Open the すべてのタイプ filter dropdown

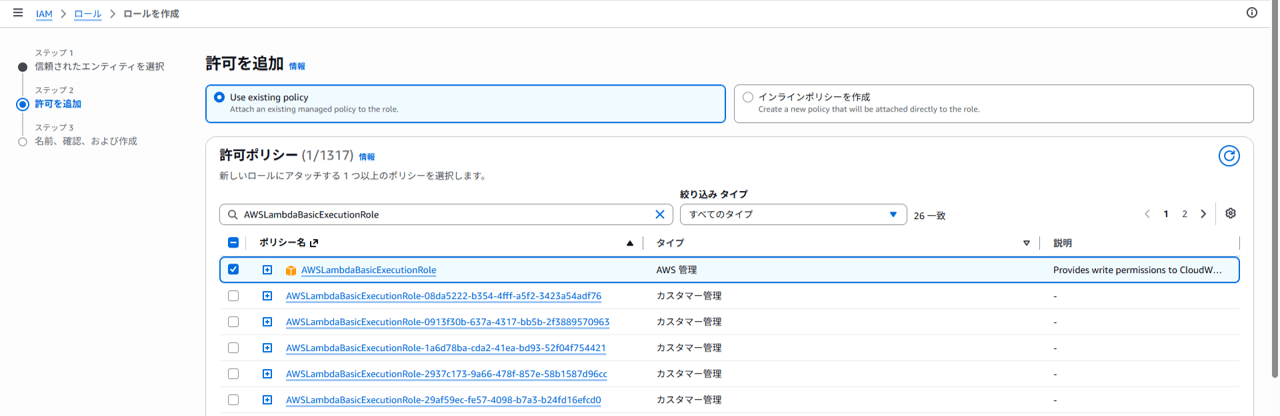793,214
